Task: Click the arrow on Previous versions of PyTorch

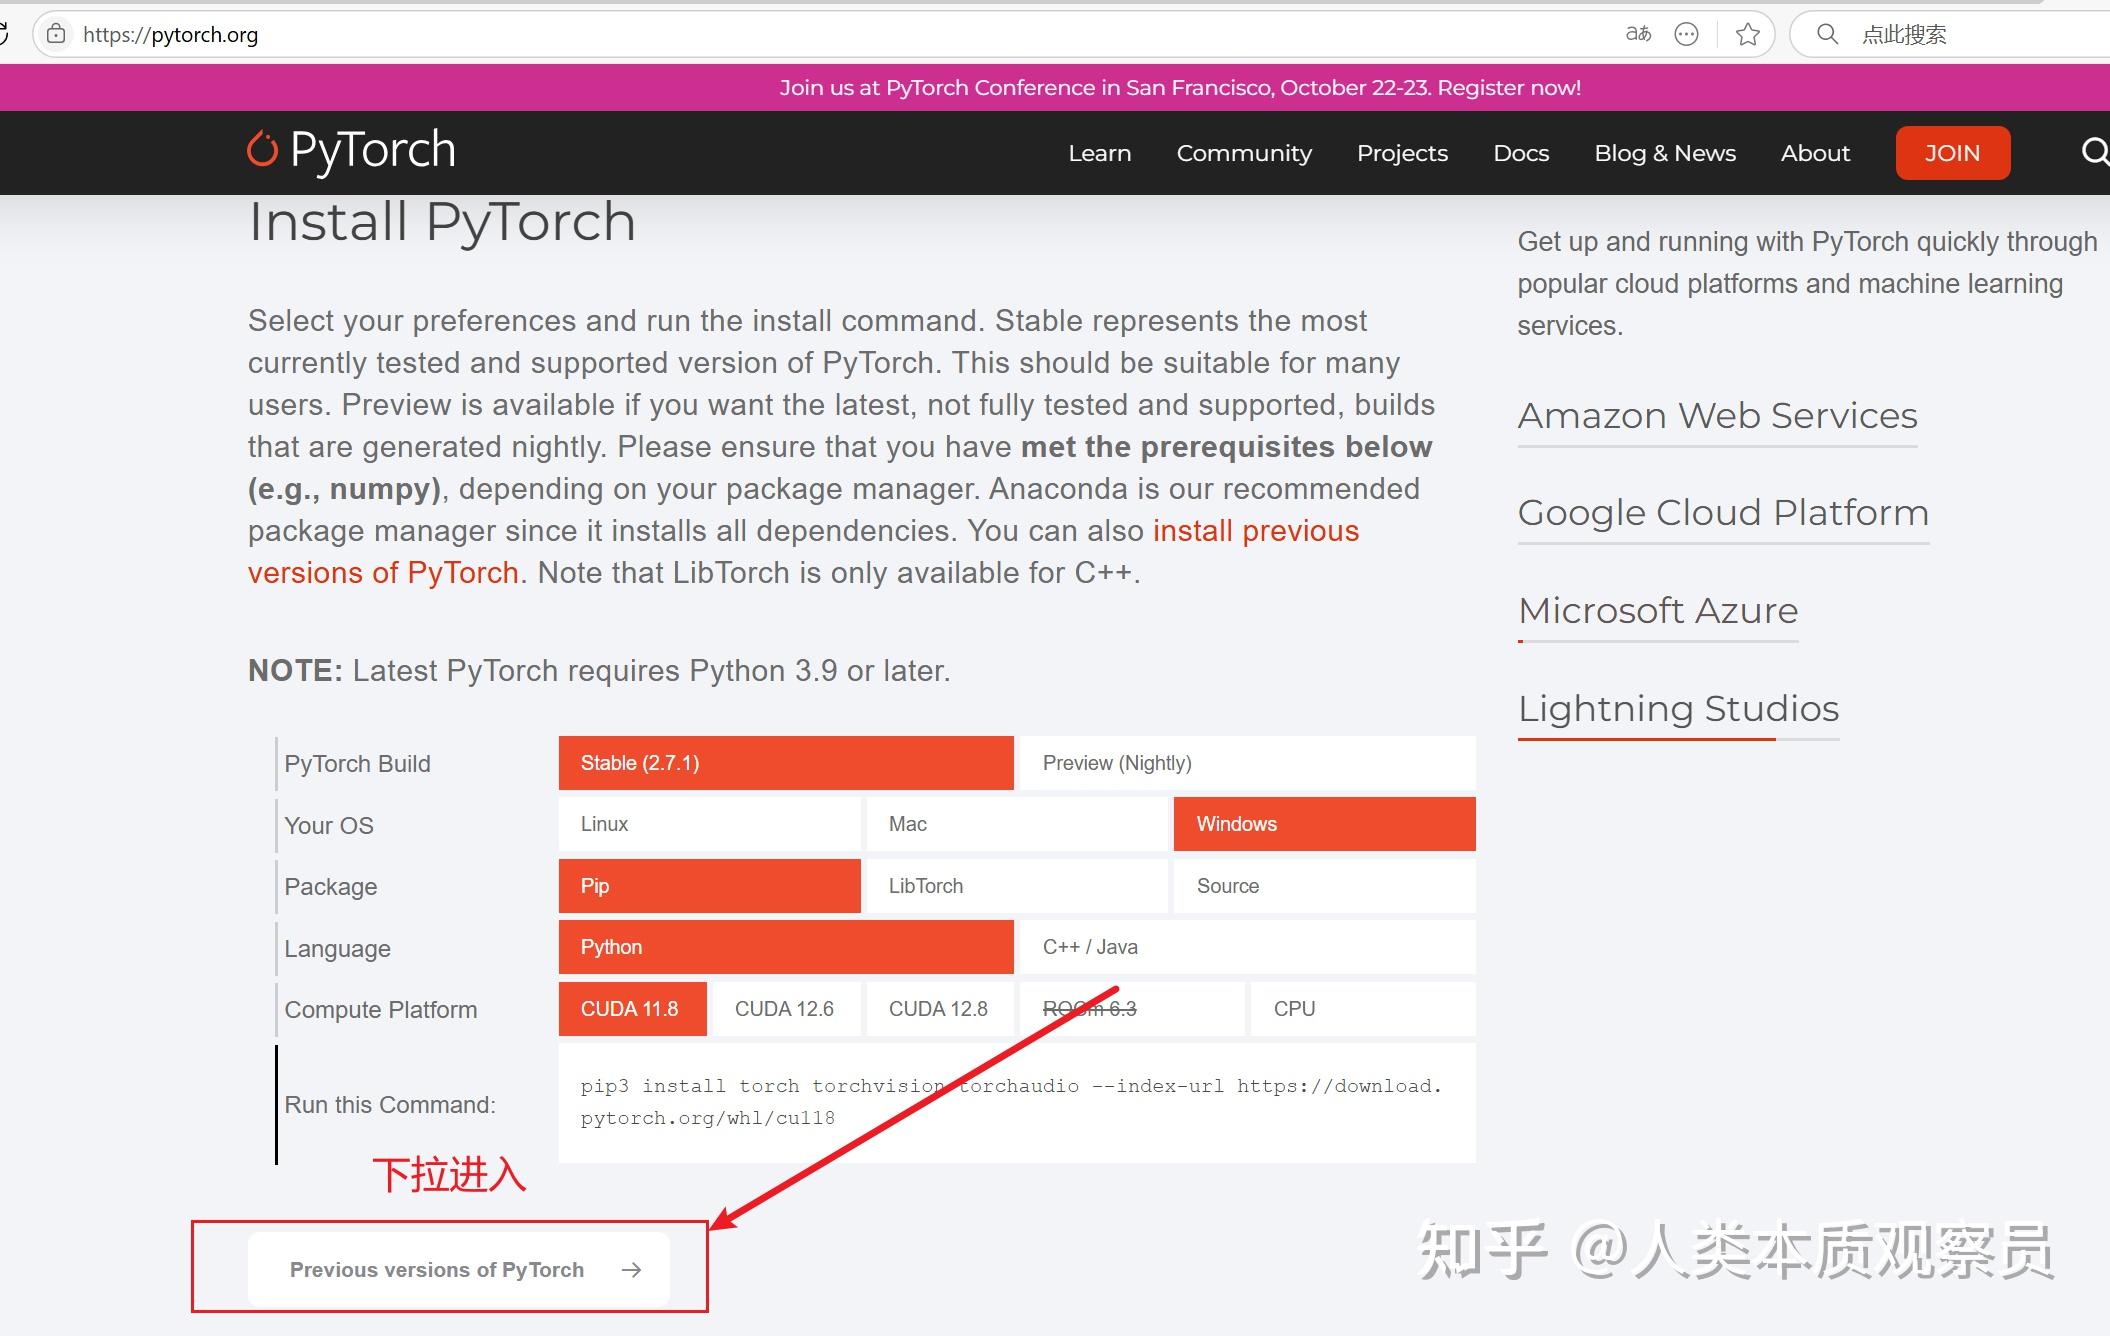Action: 632,1268
